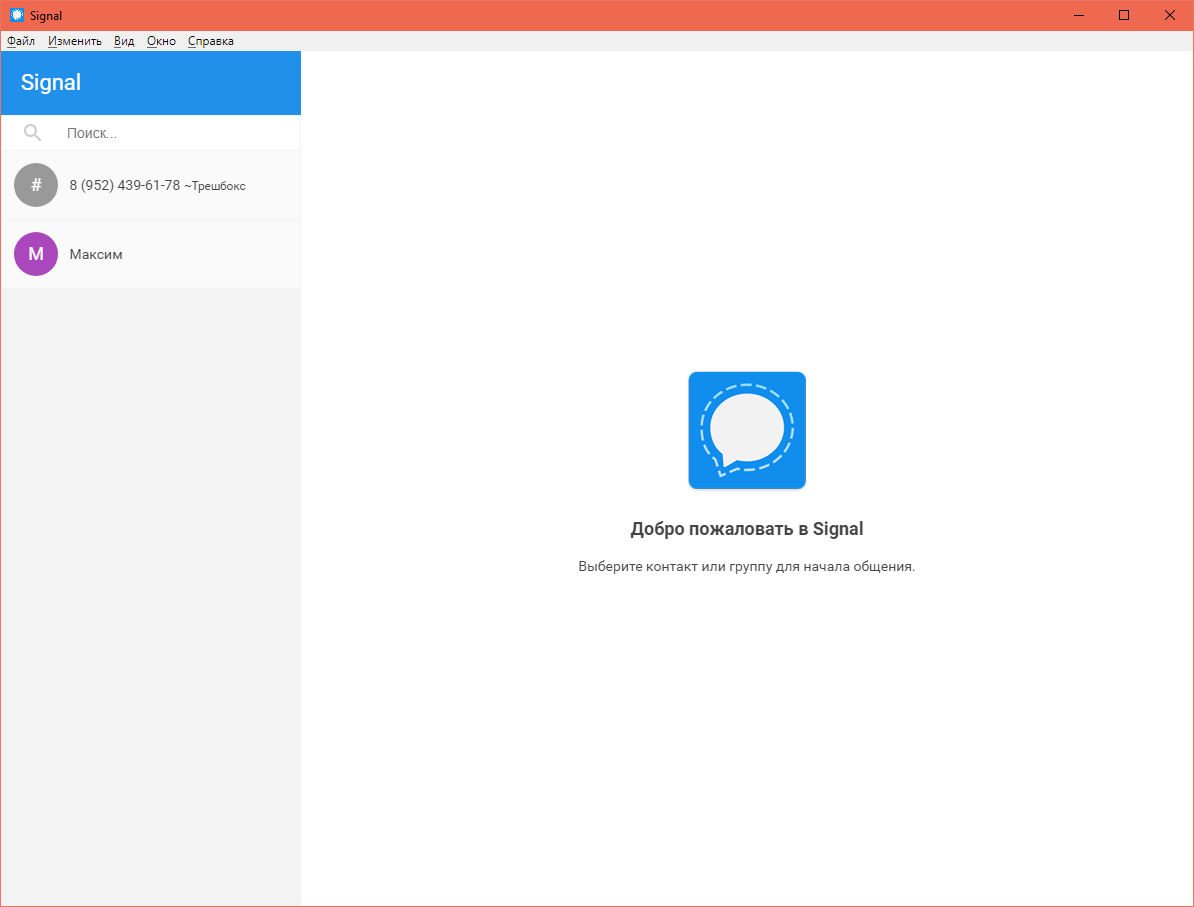Screen dimensions: 1194x907
Task: Close the Signal window
Action: click(1170, 15)
